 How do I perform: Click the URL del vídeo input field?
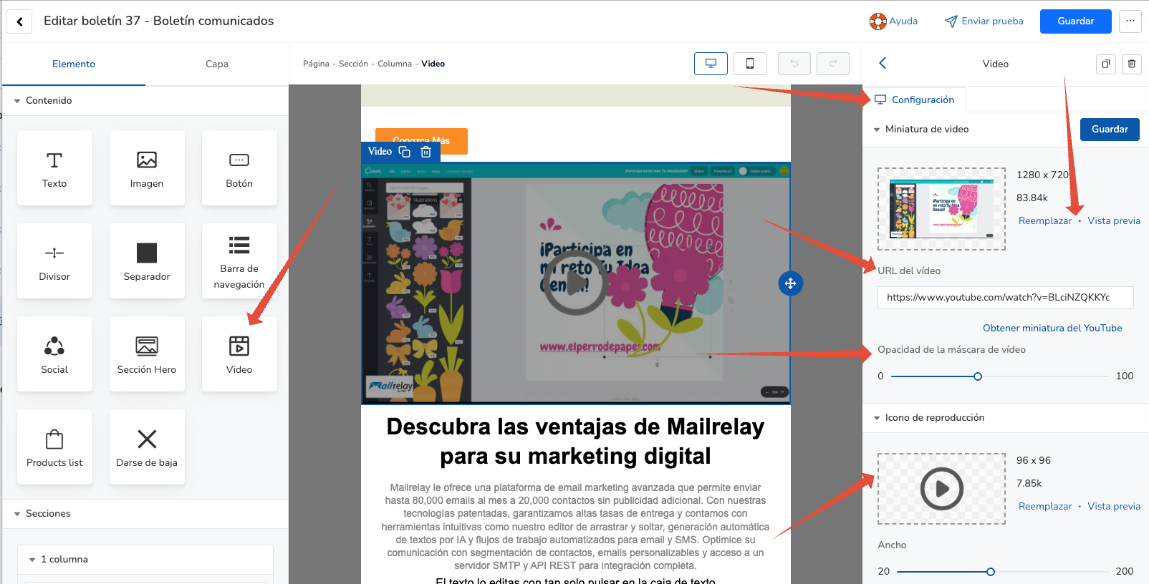1005,297
